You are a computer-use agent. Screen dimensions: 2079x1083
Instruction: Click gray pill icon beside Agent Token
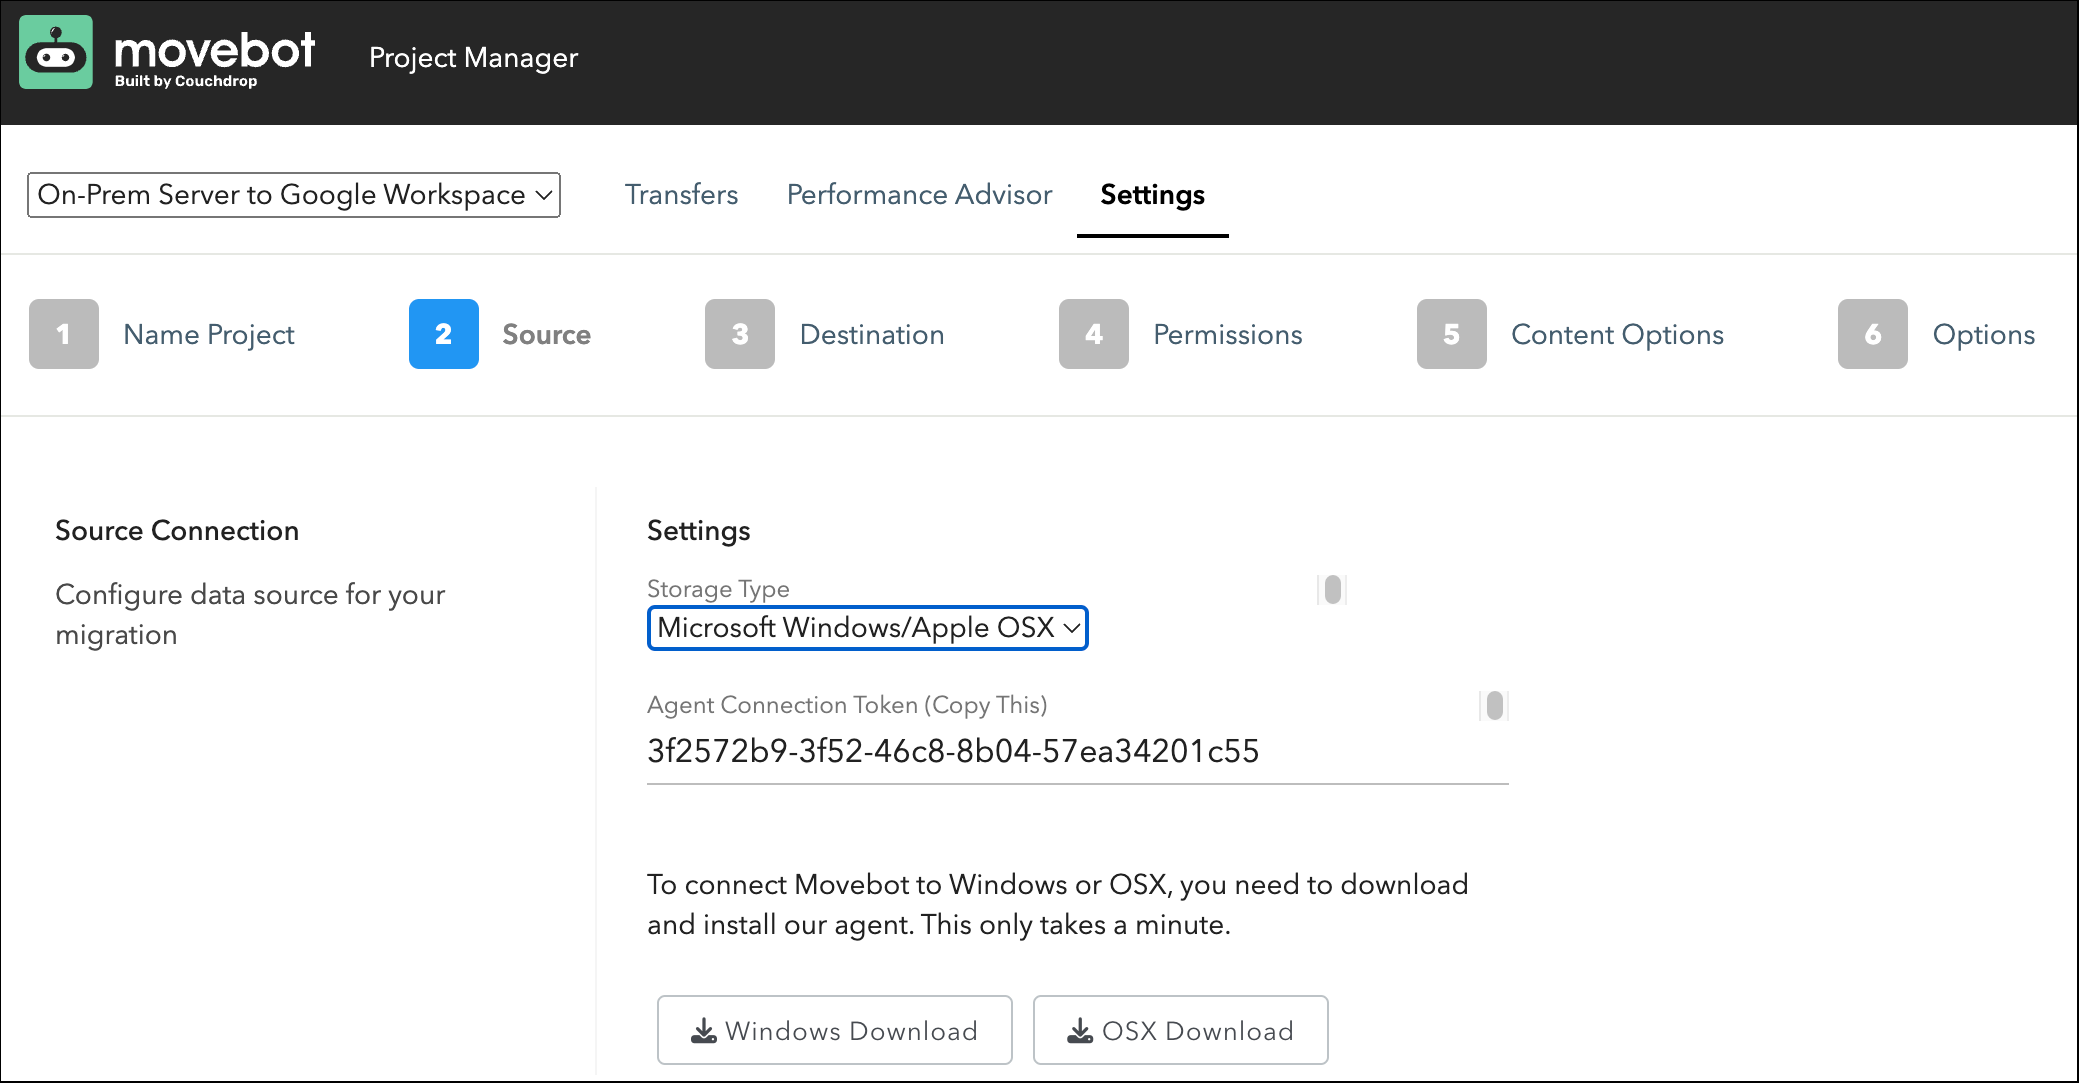coord(1494,706)
